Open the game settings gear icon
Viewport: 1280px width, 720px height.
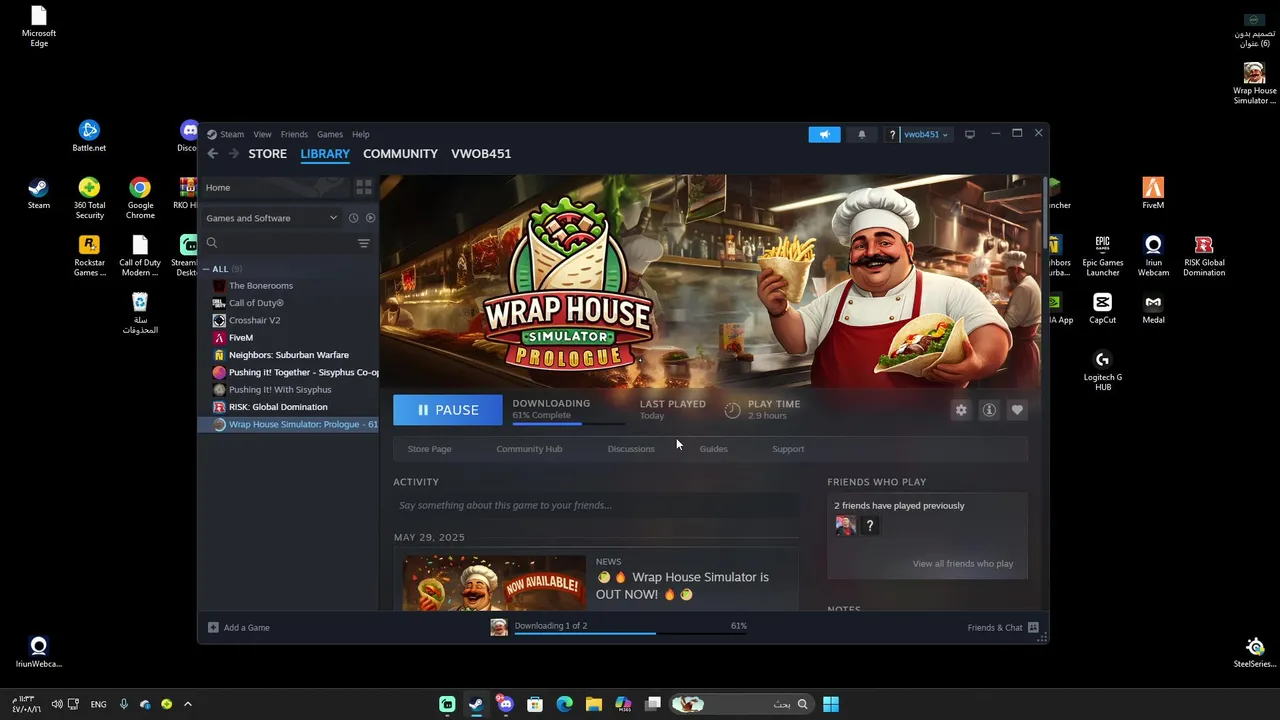961,410
